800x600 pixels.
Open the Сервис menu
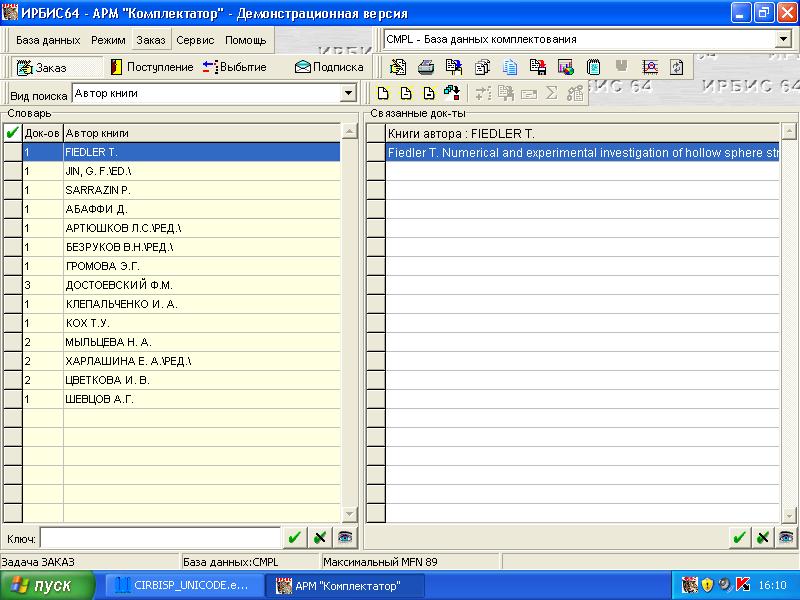pos(195,40)
